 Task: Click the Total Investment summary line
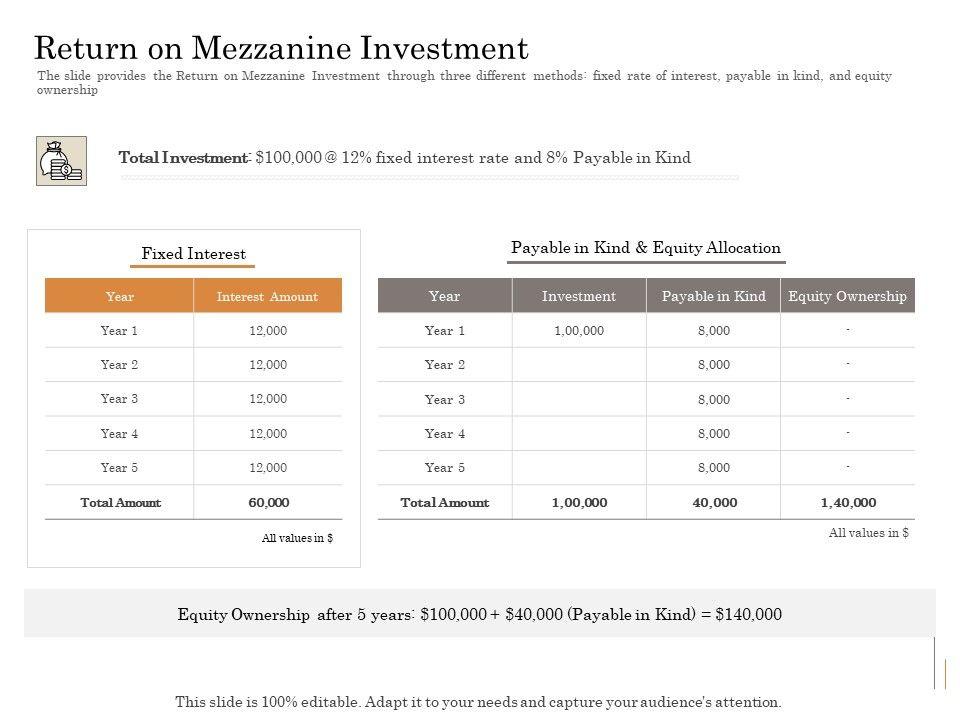coord(404,158)
